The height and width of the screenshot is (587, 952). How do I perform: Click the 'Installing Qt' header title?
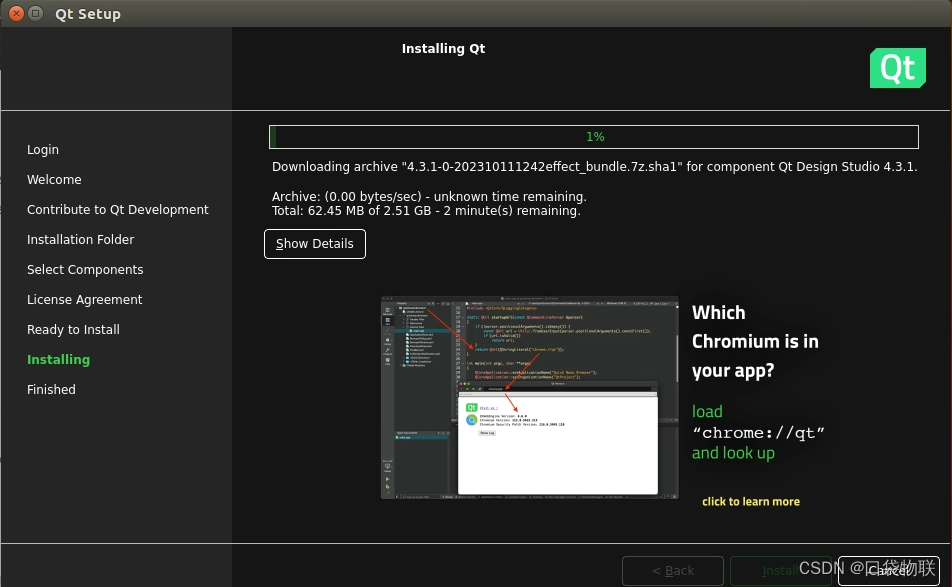click(443, 49)
